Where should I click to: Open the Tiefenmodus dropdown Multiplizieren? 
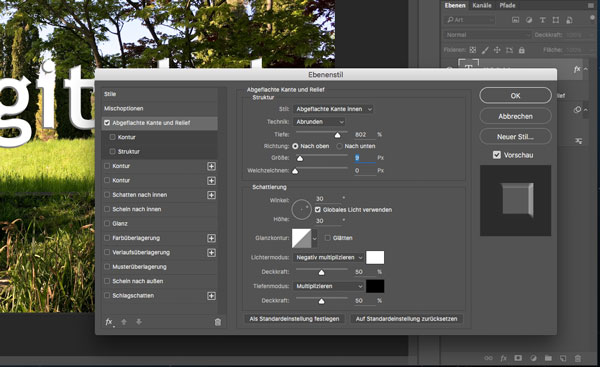coord(328,286)
